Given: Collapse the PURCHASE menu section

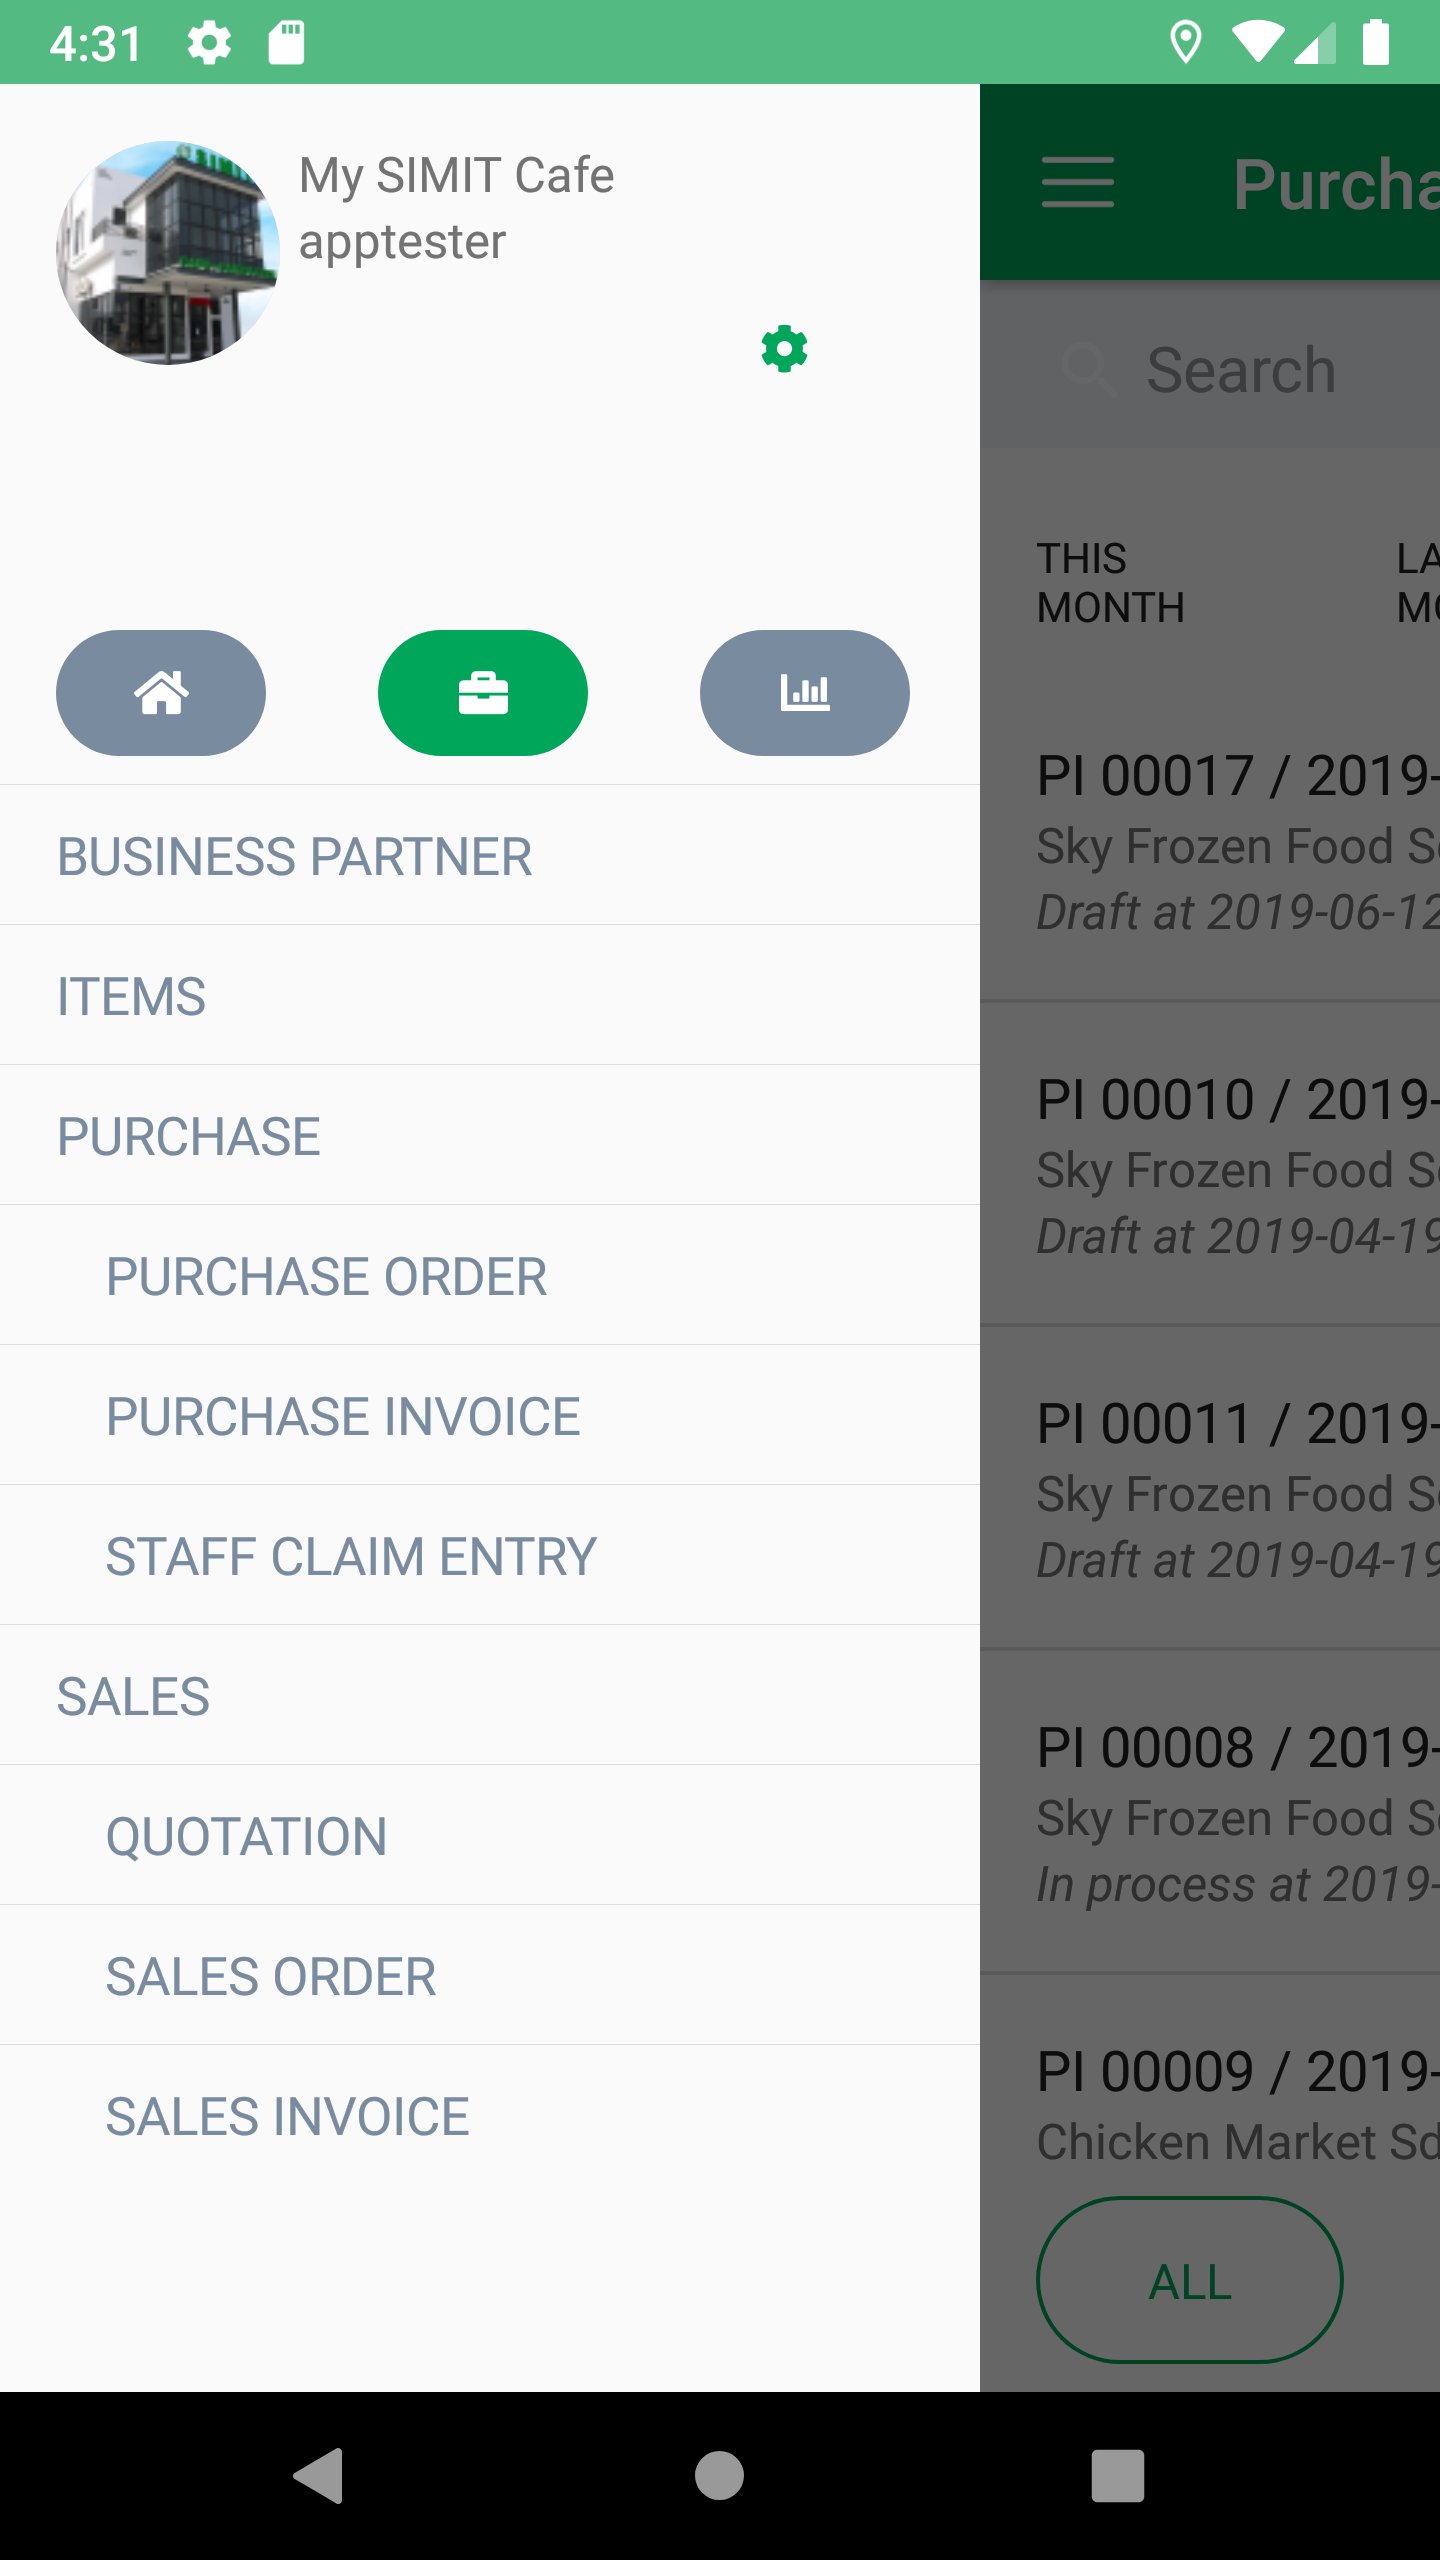Looking at the screenshot, I should pos(188,1136).
